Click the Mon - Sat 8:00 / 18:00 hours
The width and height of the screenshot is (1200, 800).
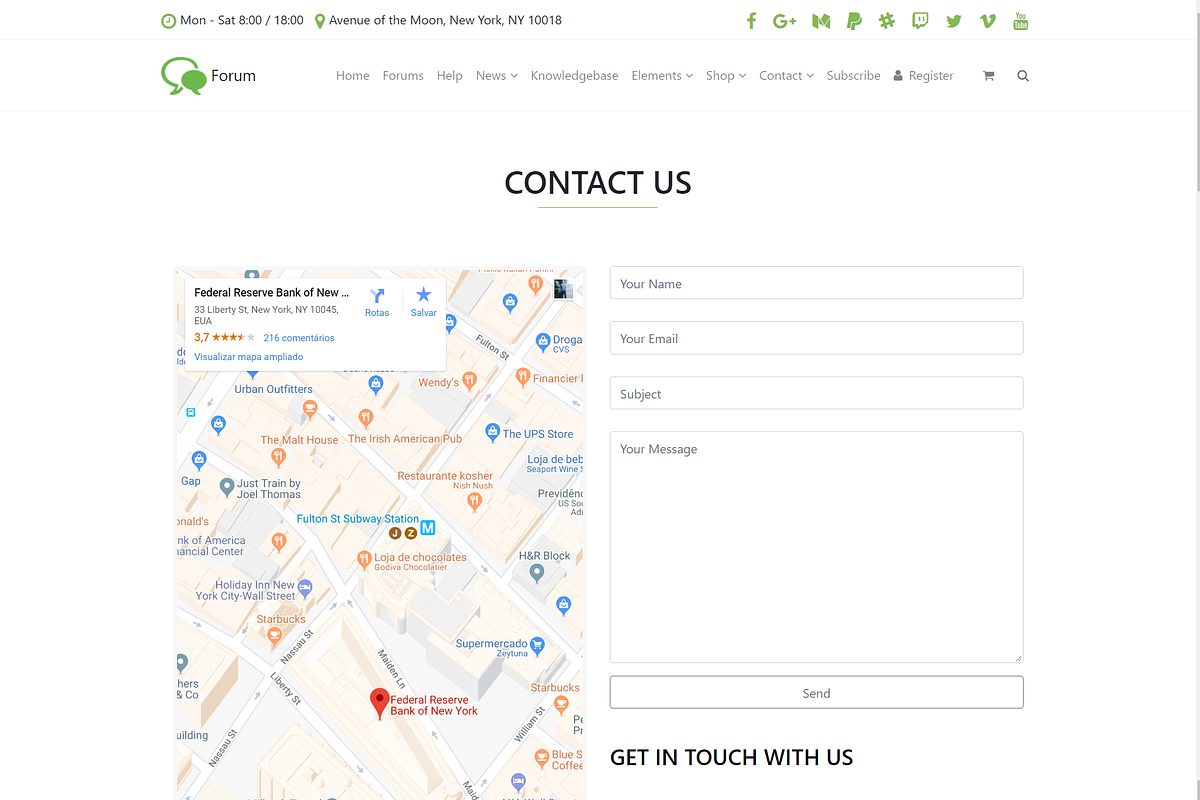point(242,20)
